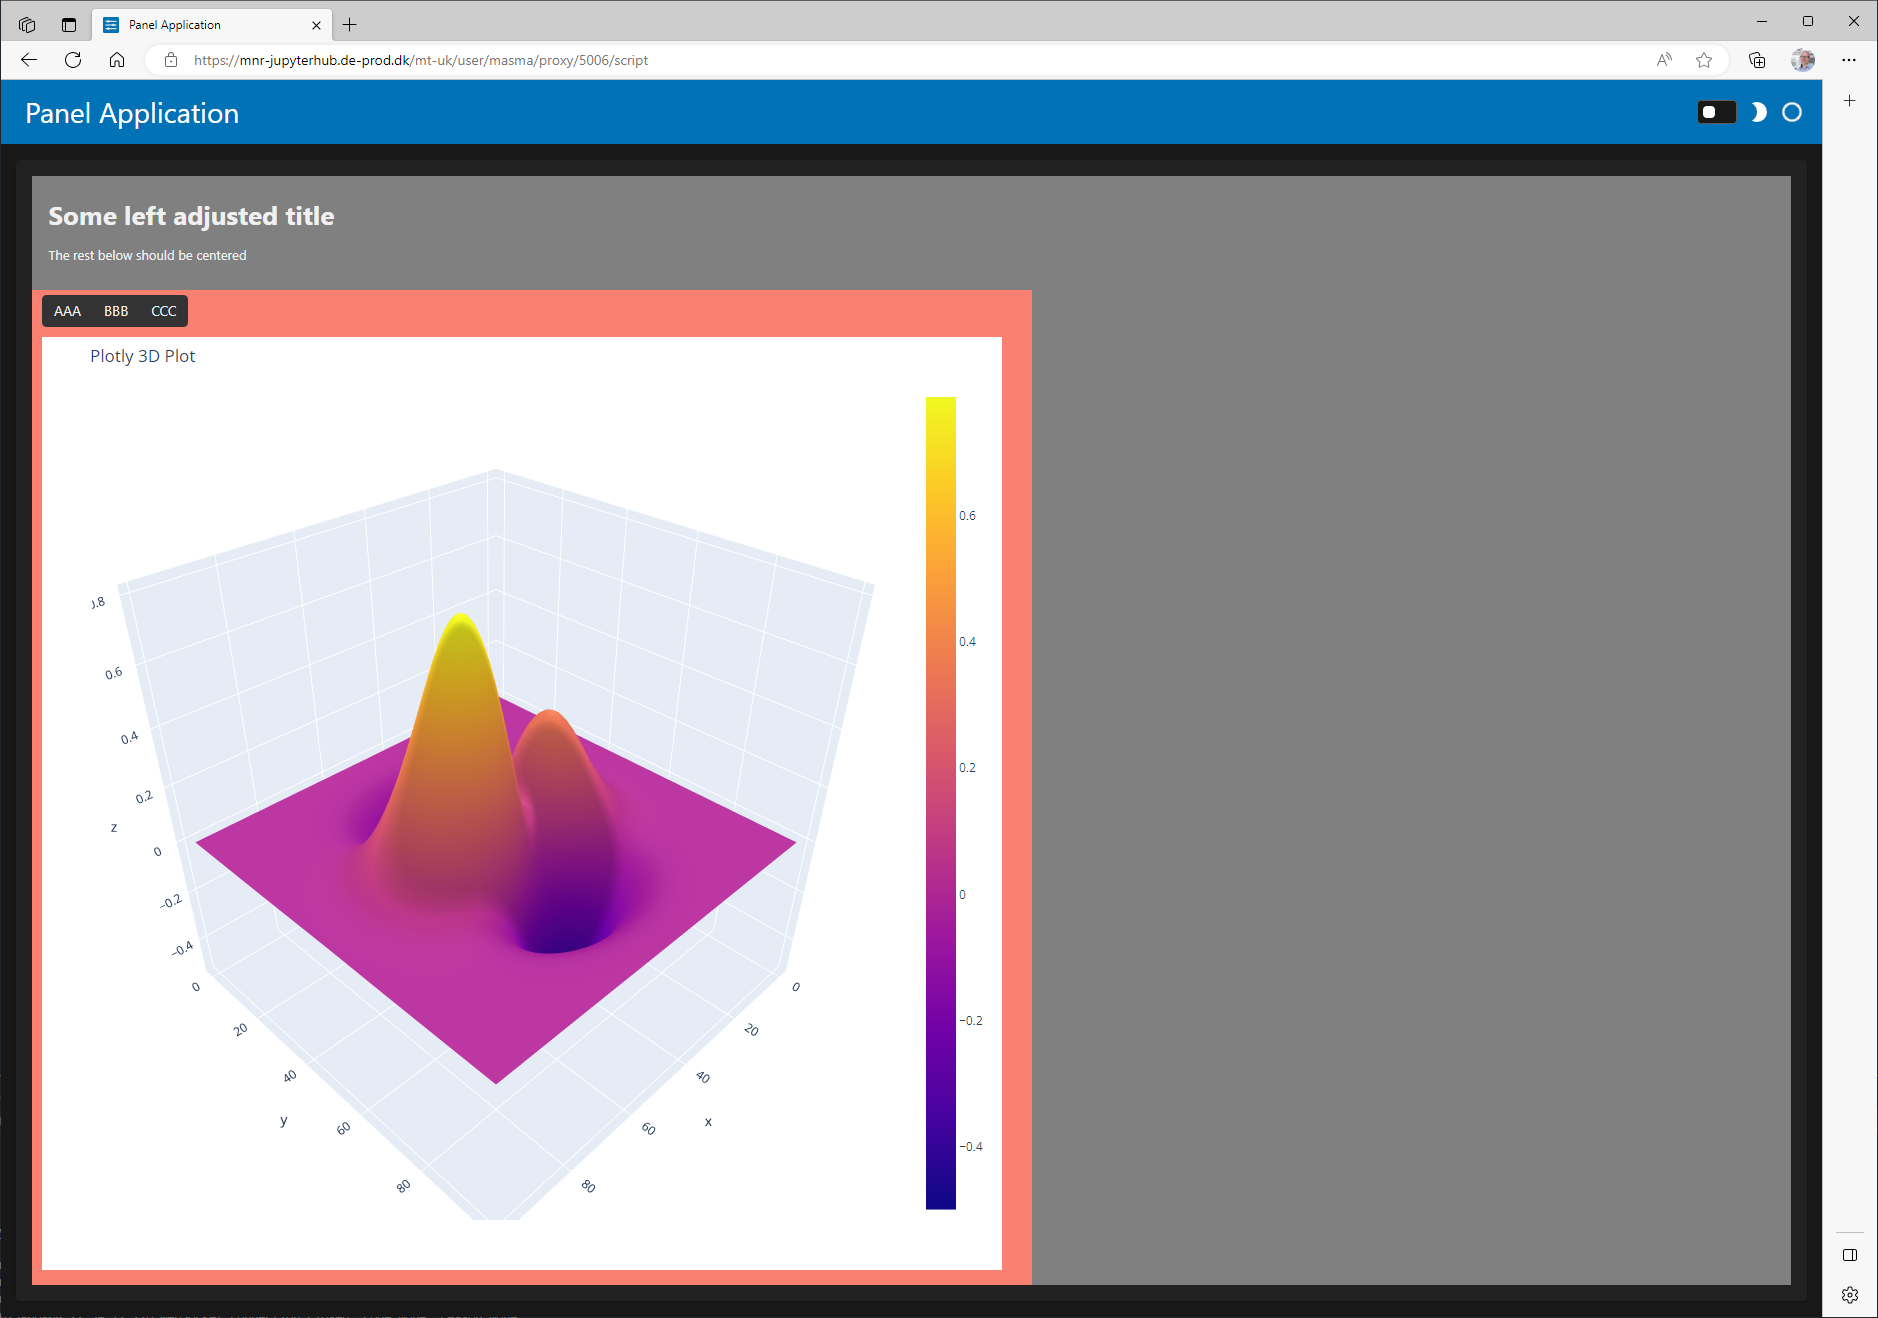Enable dark mode via the moon icon
This screenshot has width=1878, height=1318.
coord(1759,112)
